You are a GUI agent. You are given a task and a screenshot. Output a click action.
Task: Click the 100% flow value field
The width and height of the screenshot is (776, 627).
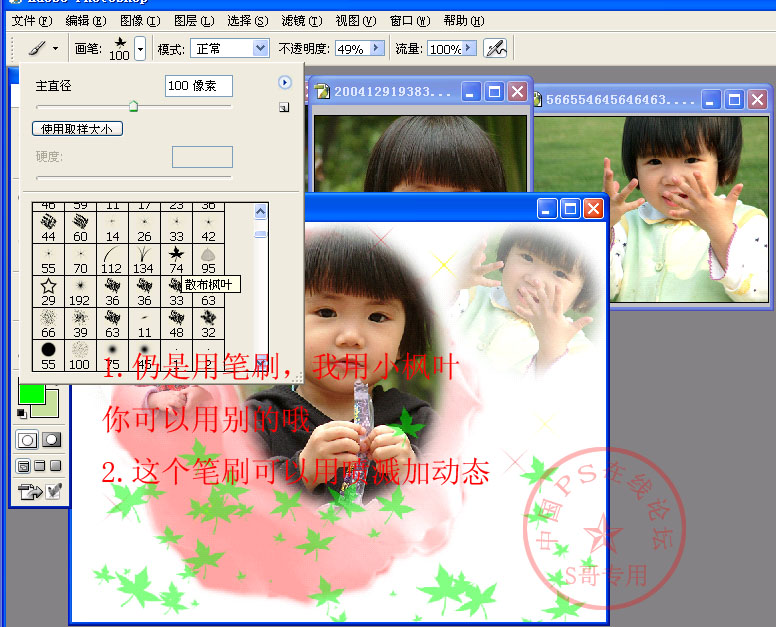click(445, 48)
